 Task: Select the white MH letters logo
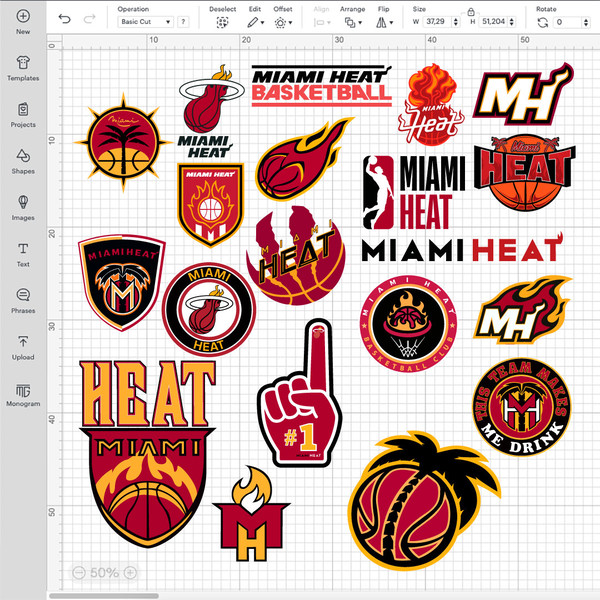pos(523,94)
